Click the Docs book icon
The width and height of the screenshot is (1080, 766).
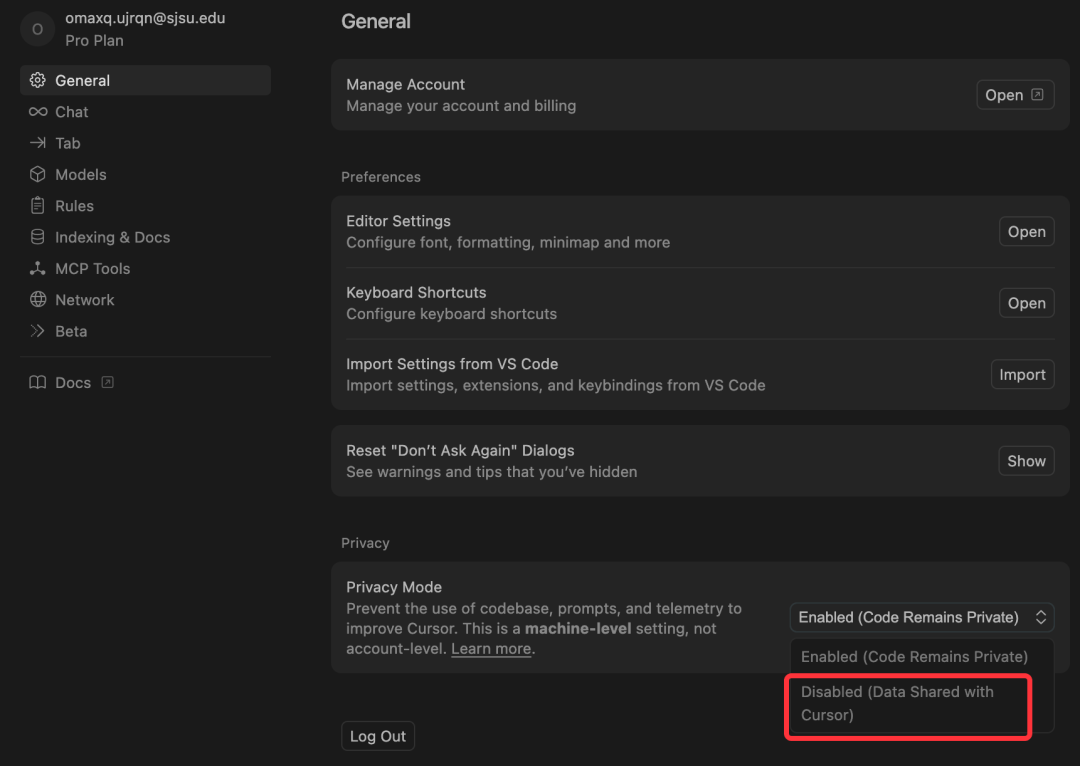pyautogui.click(x=38, y=383)
